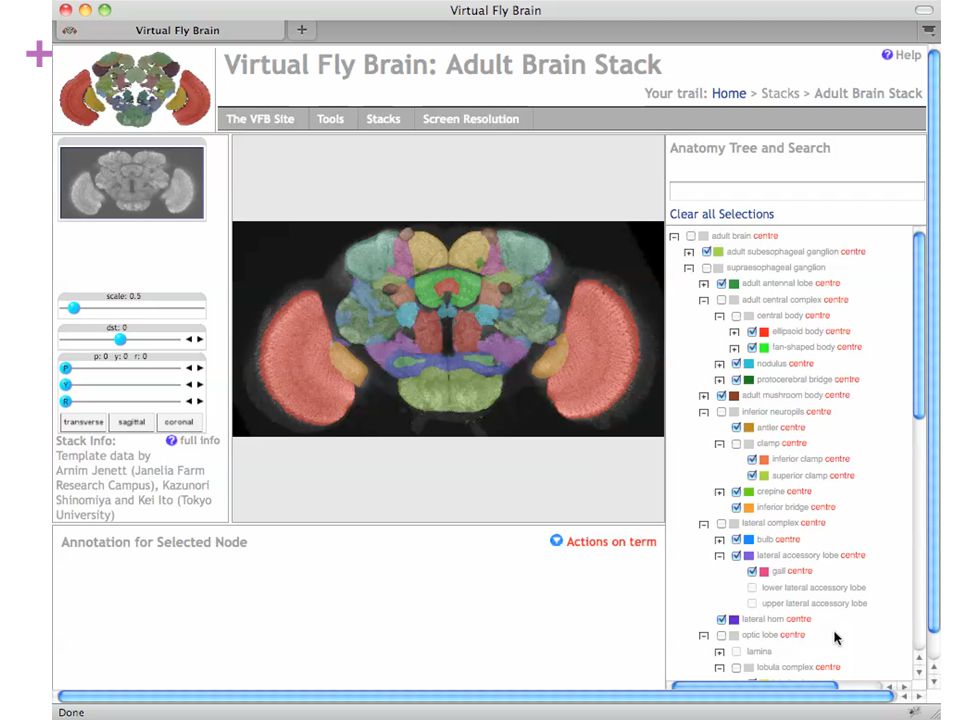Click the fan-shaped body green color swatch

pyautogui.click(x=764, y=348)
